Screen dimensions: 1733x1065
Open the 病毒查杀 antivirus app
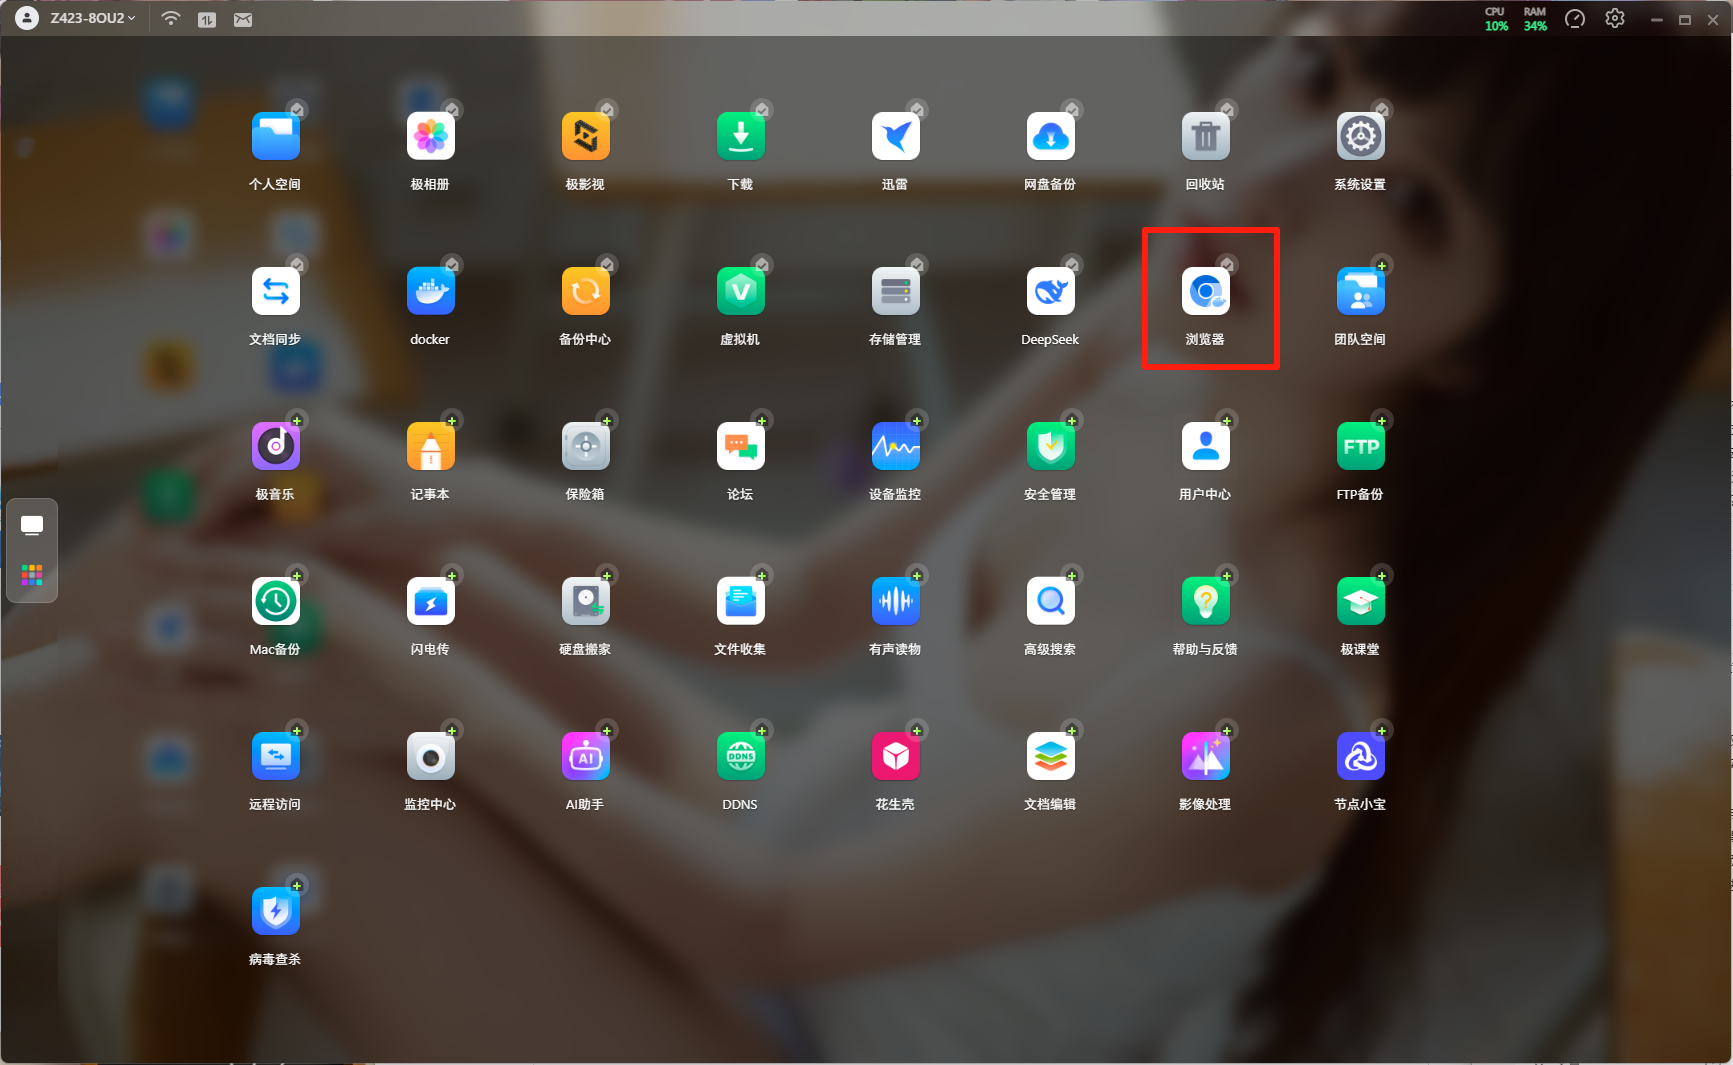pos(276,911)
